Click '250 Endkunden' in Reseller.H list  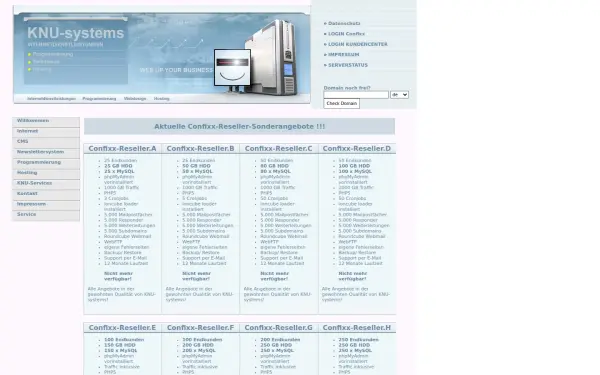tap(358, 340)
